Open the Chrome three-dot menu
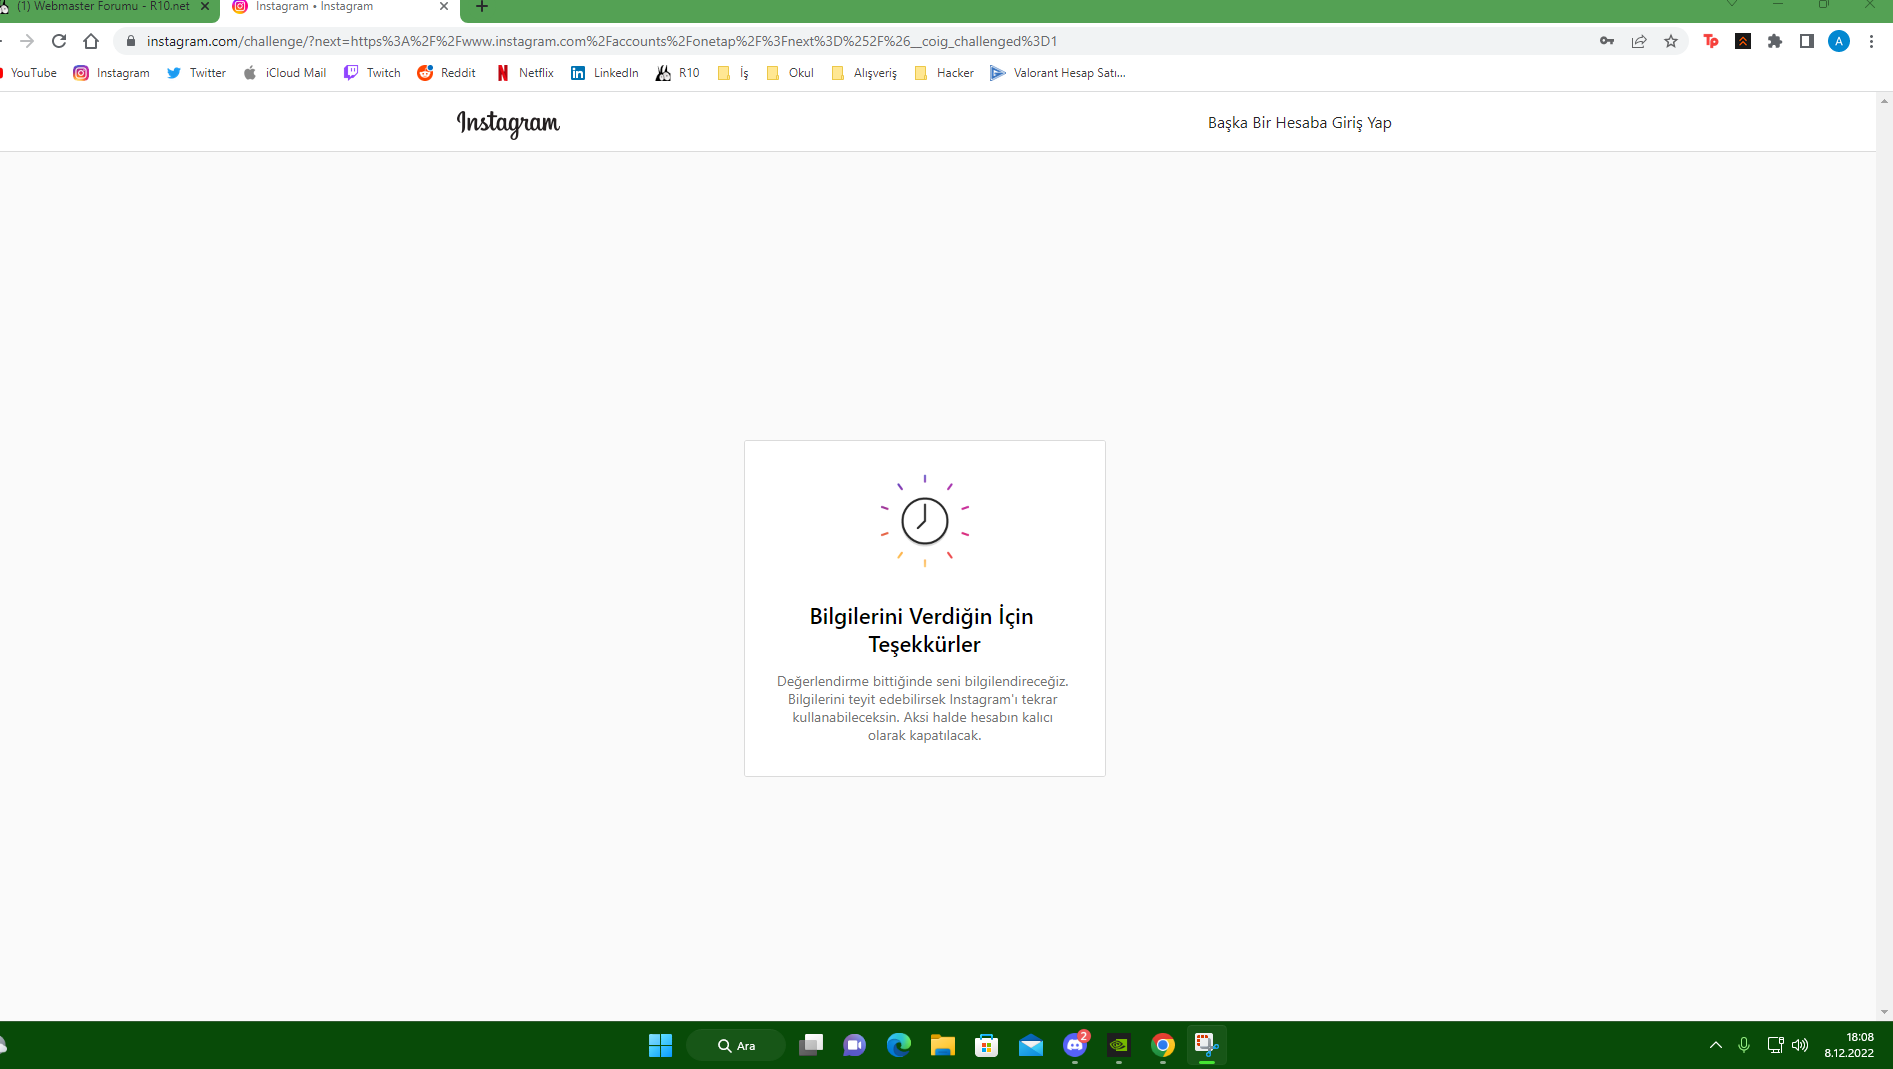The height and width of the screenshot is (1069, 1893). coord(1871,41)
